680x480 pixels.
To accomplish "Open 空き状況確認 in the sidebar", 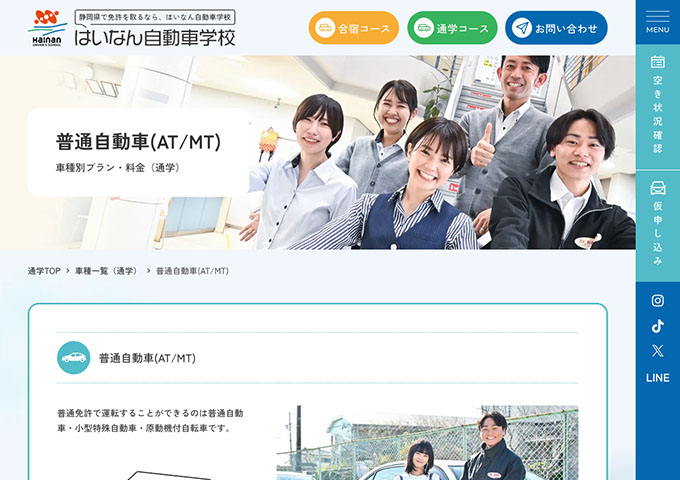I will click(x=657, y=107).
